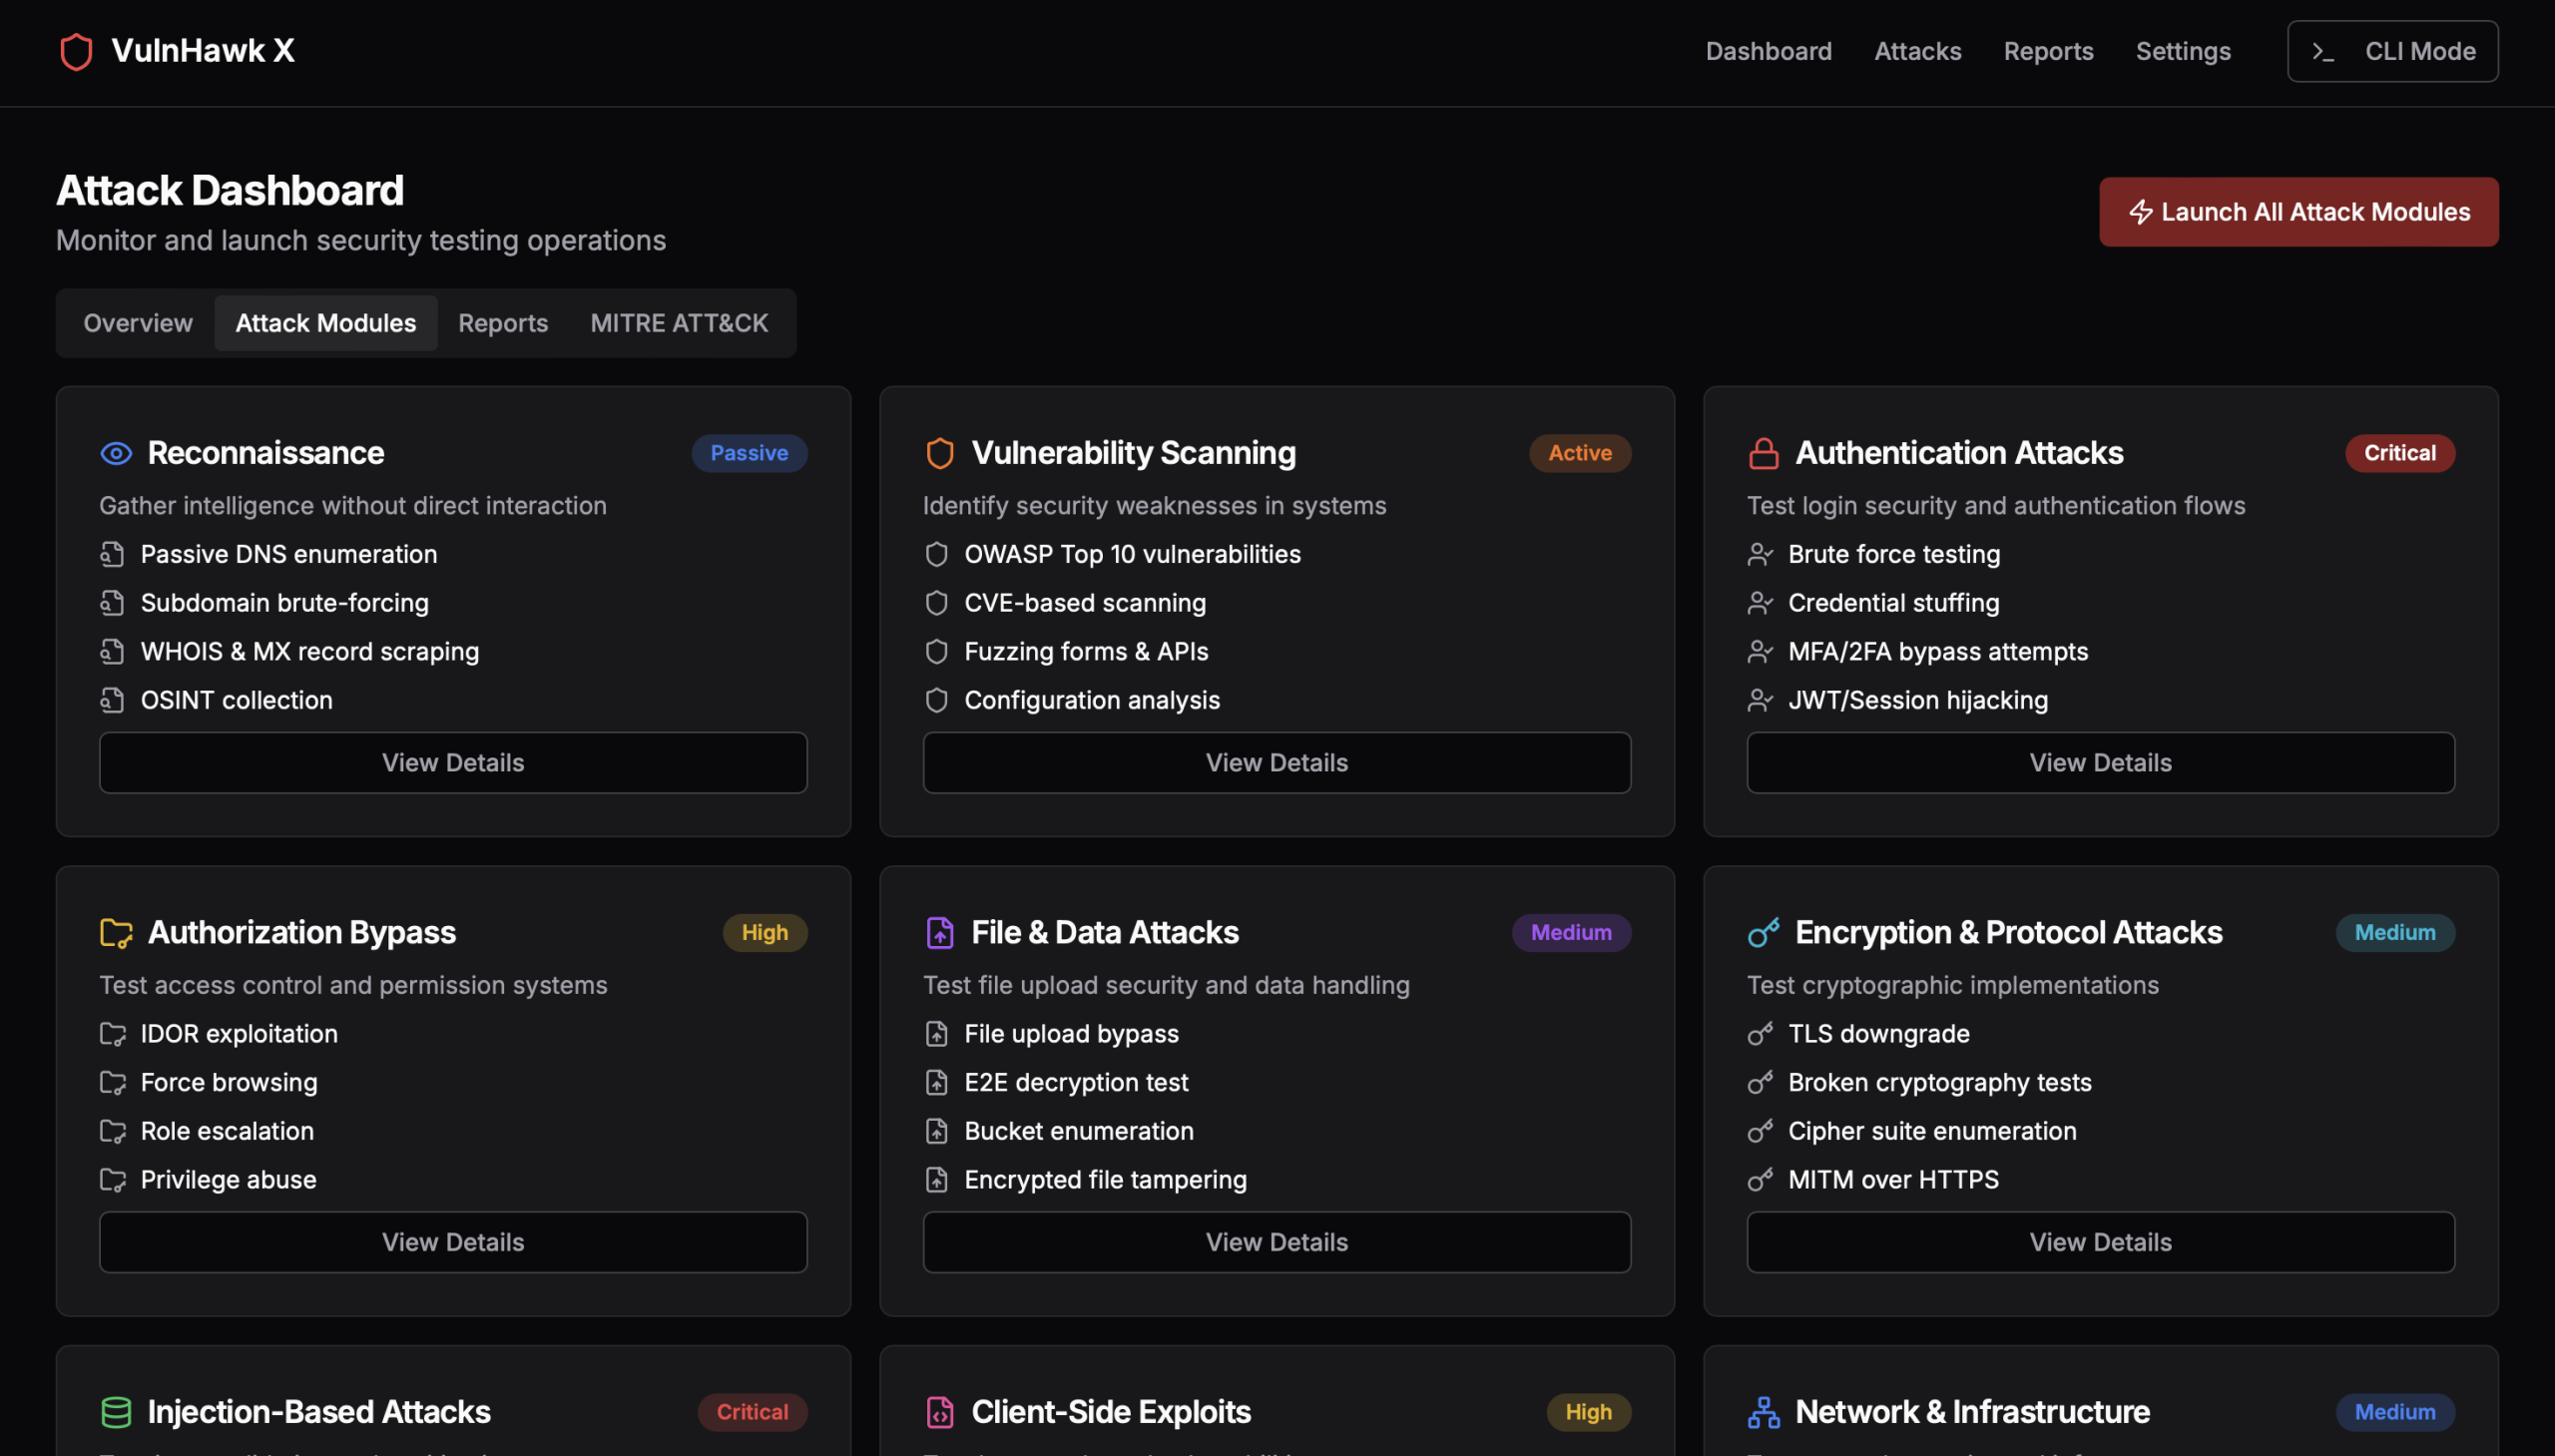The image size is (2555, 1456).
Task: Click the purple file icon beside File & Data Attacks
Action: click(x=939, y=933)
